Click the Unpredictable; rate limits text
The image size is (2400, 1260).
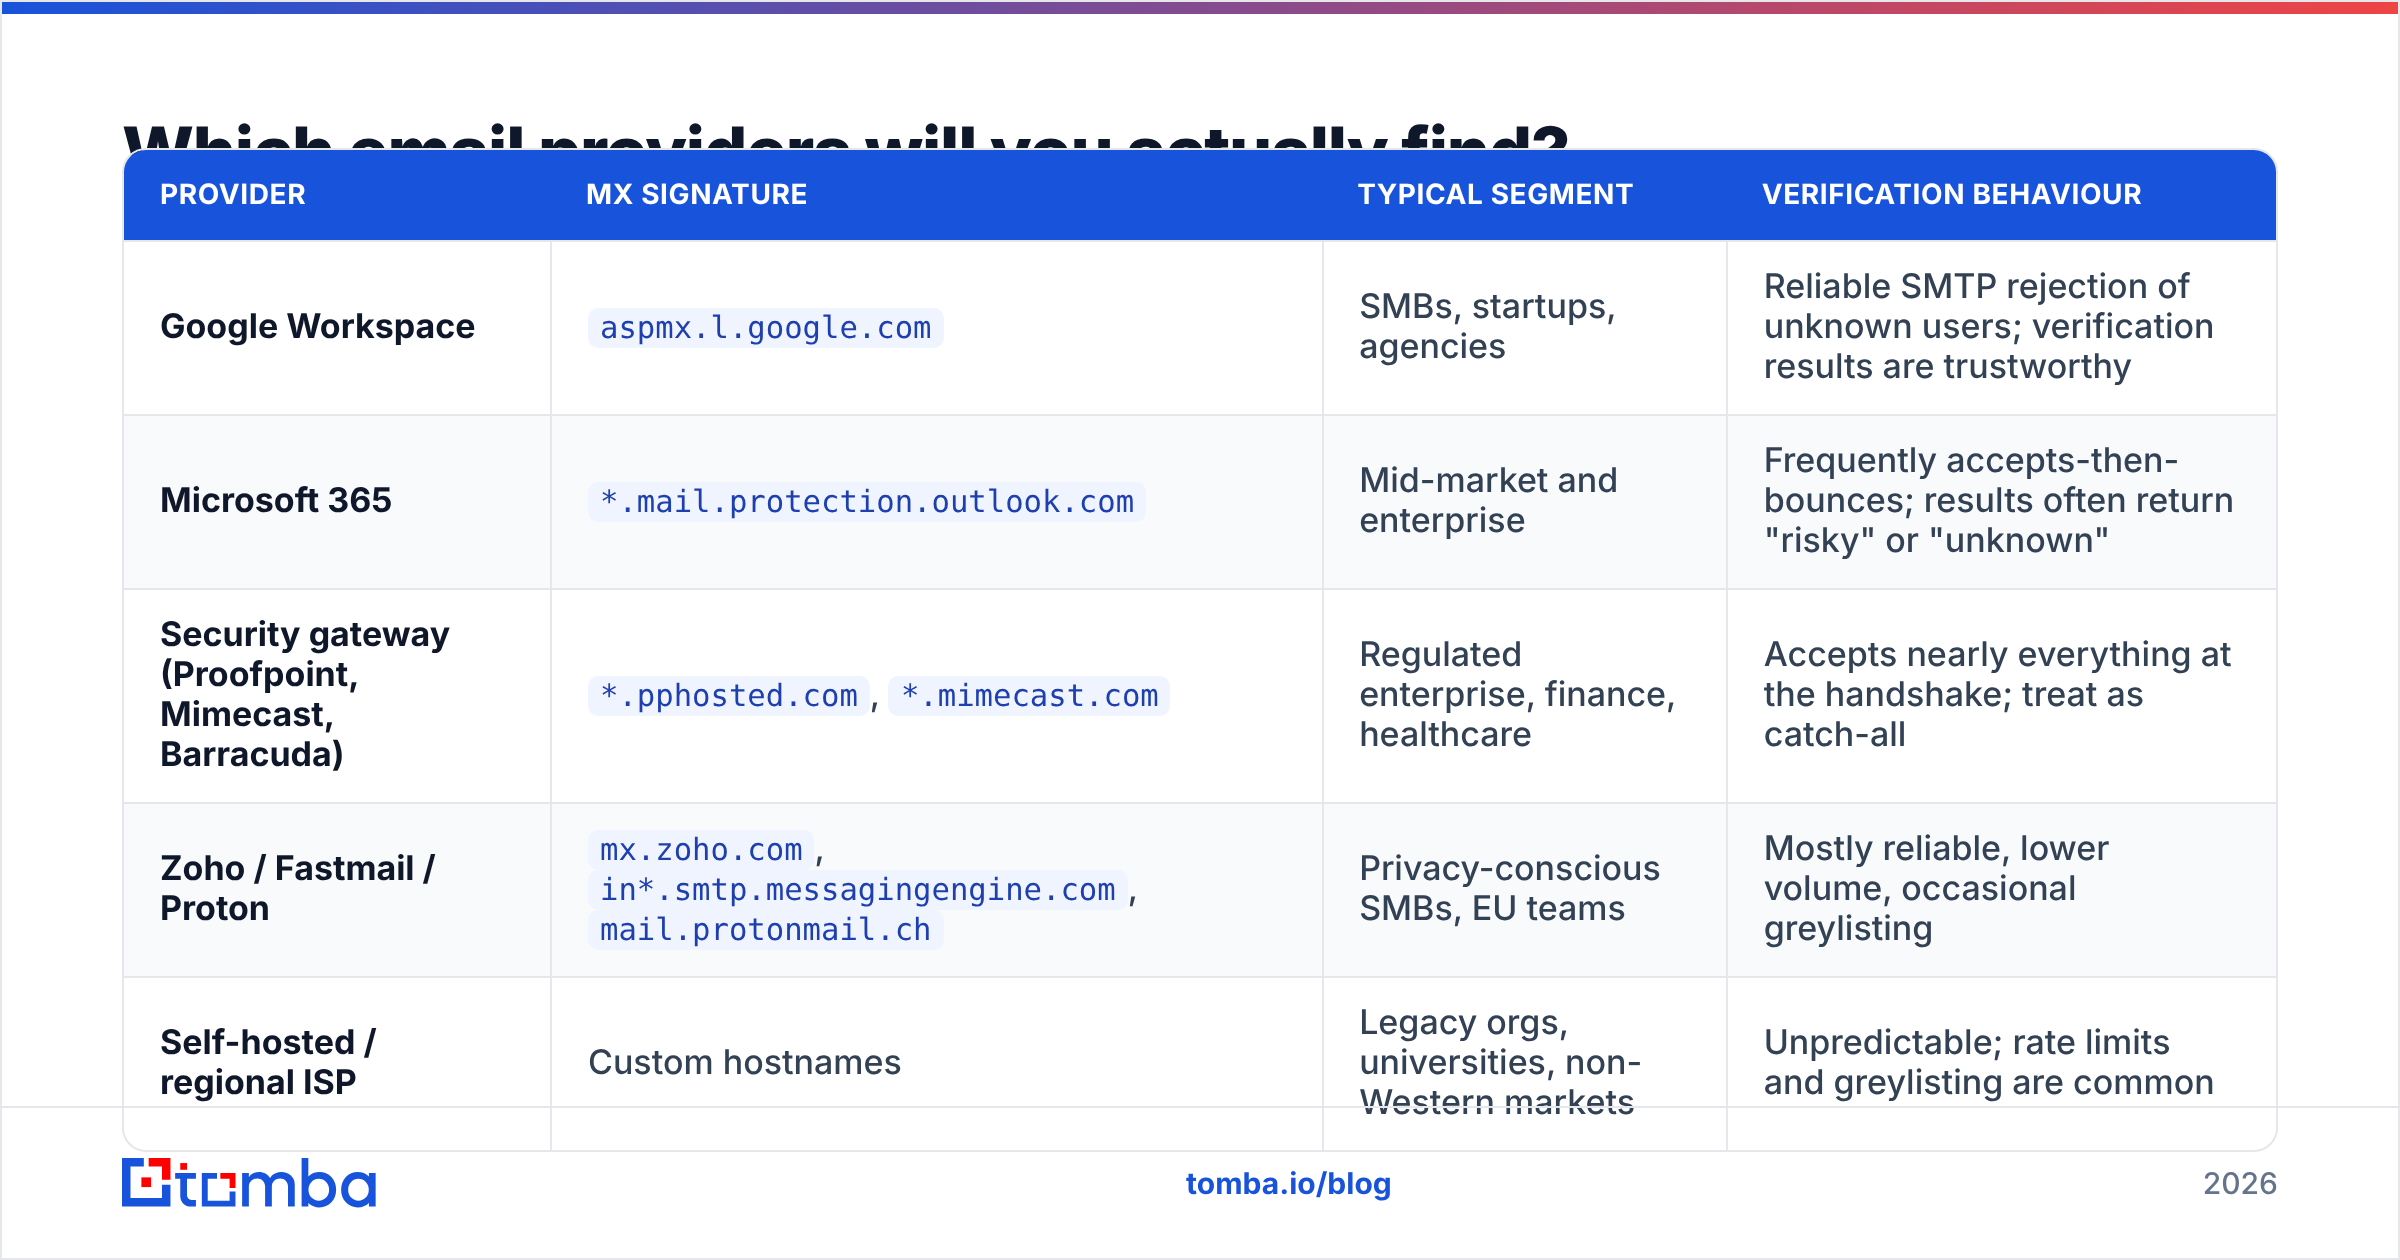point(1988,1062)
